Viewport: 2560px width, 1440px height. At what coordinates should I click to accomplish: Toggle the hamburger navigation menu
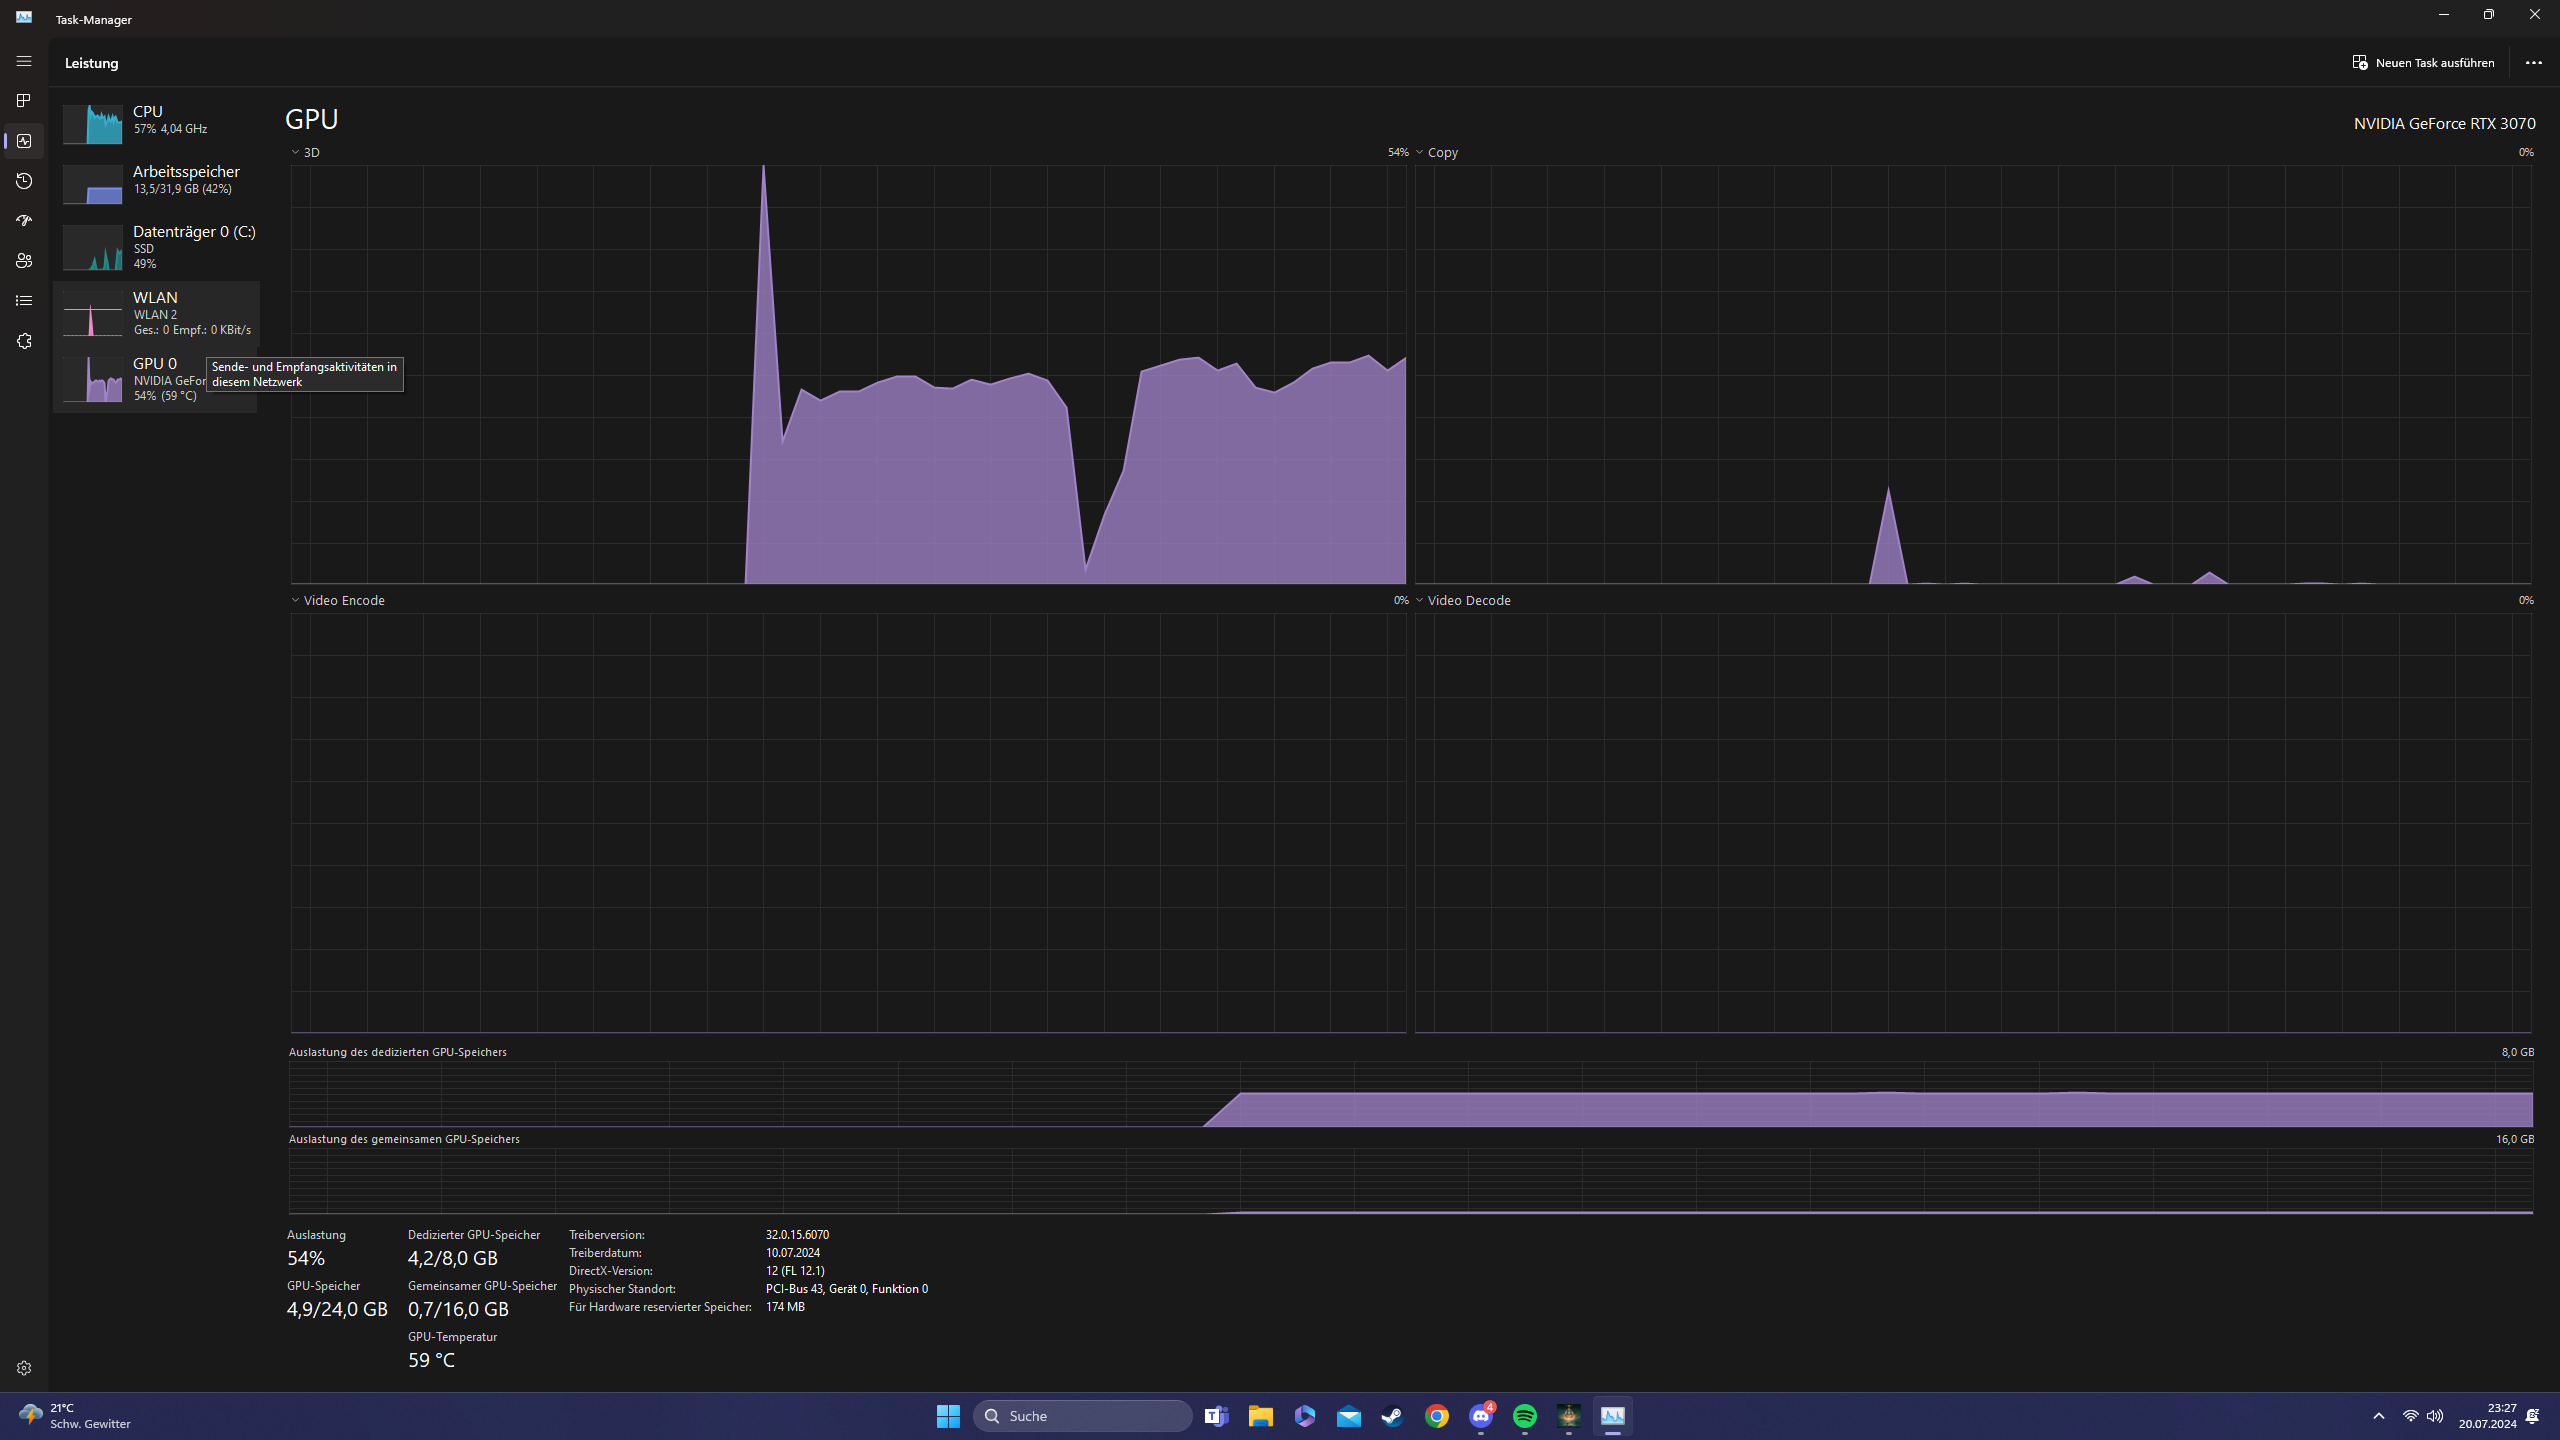[x=24, y=62]
